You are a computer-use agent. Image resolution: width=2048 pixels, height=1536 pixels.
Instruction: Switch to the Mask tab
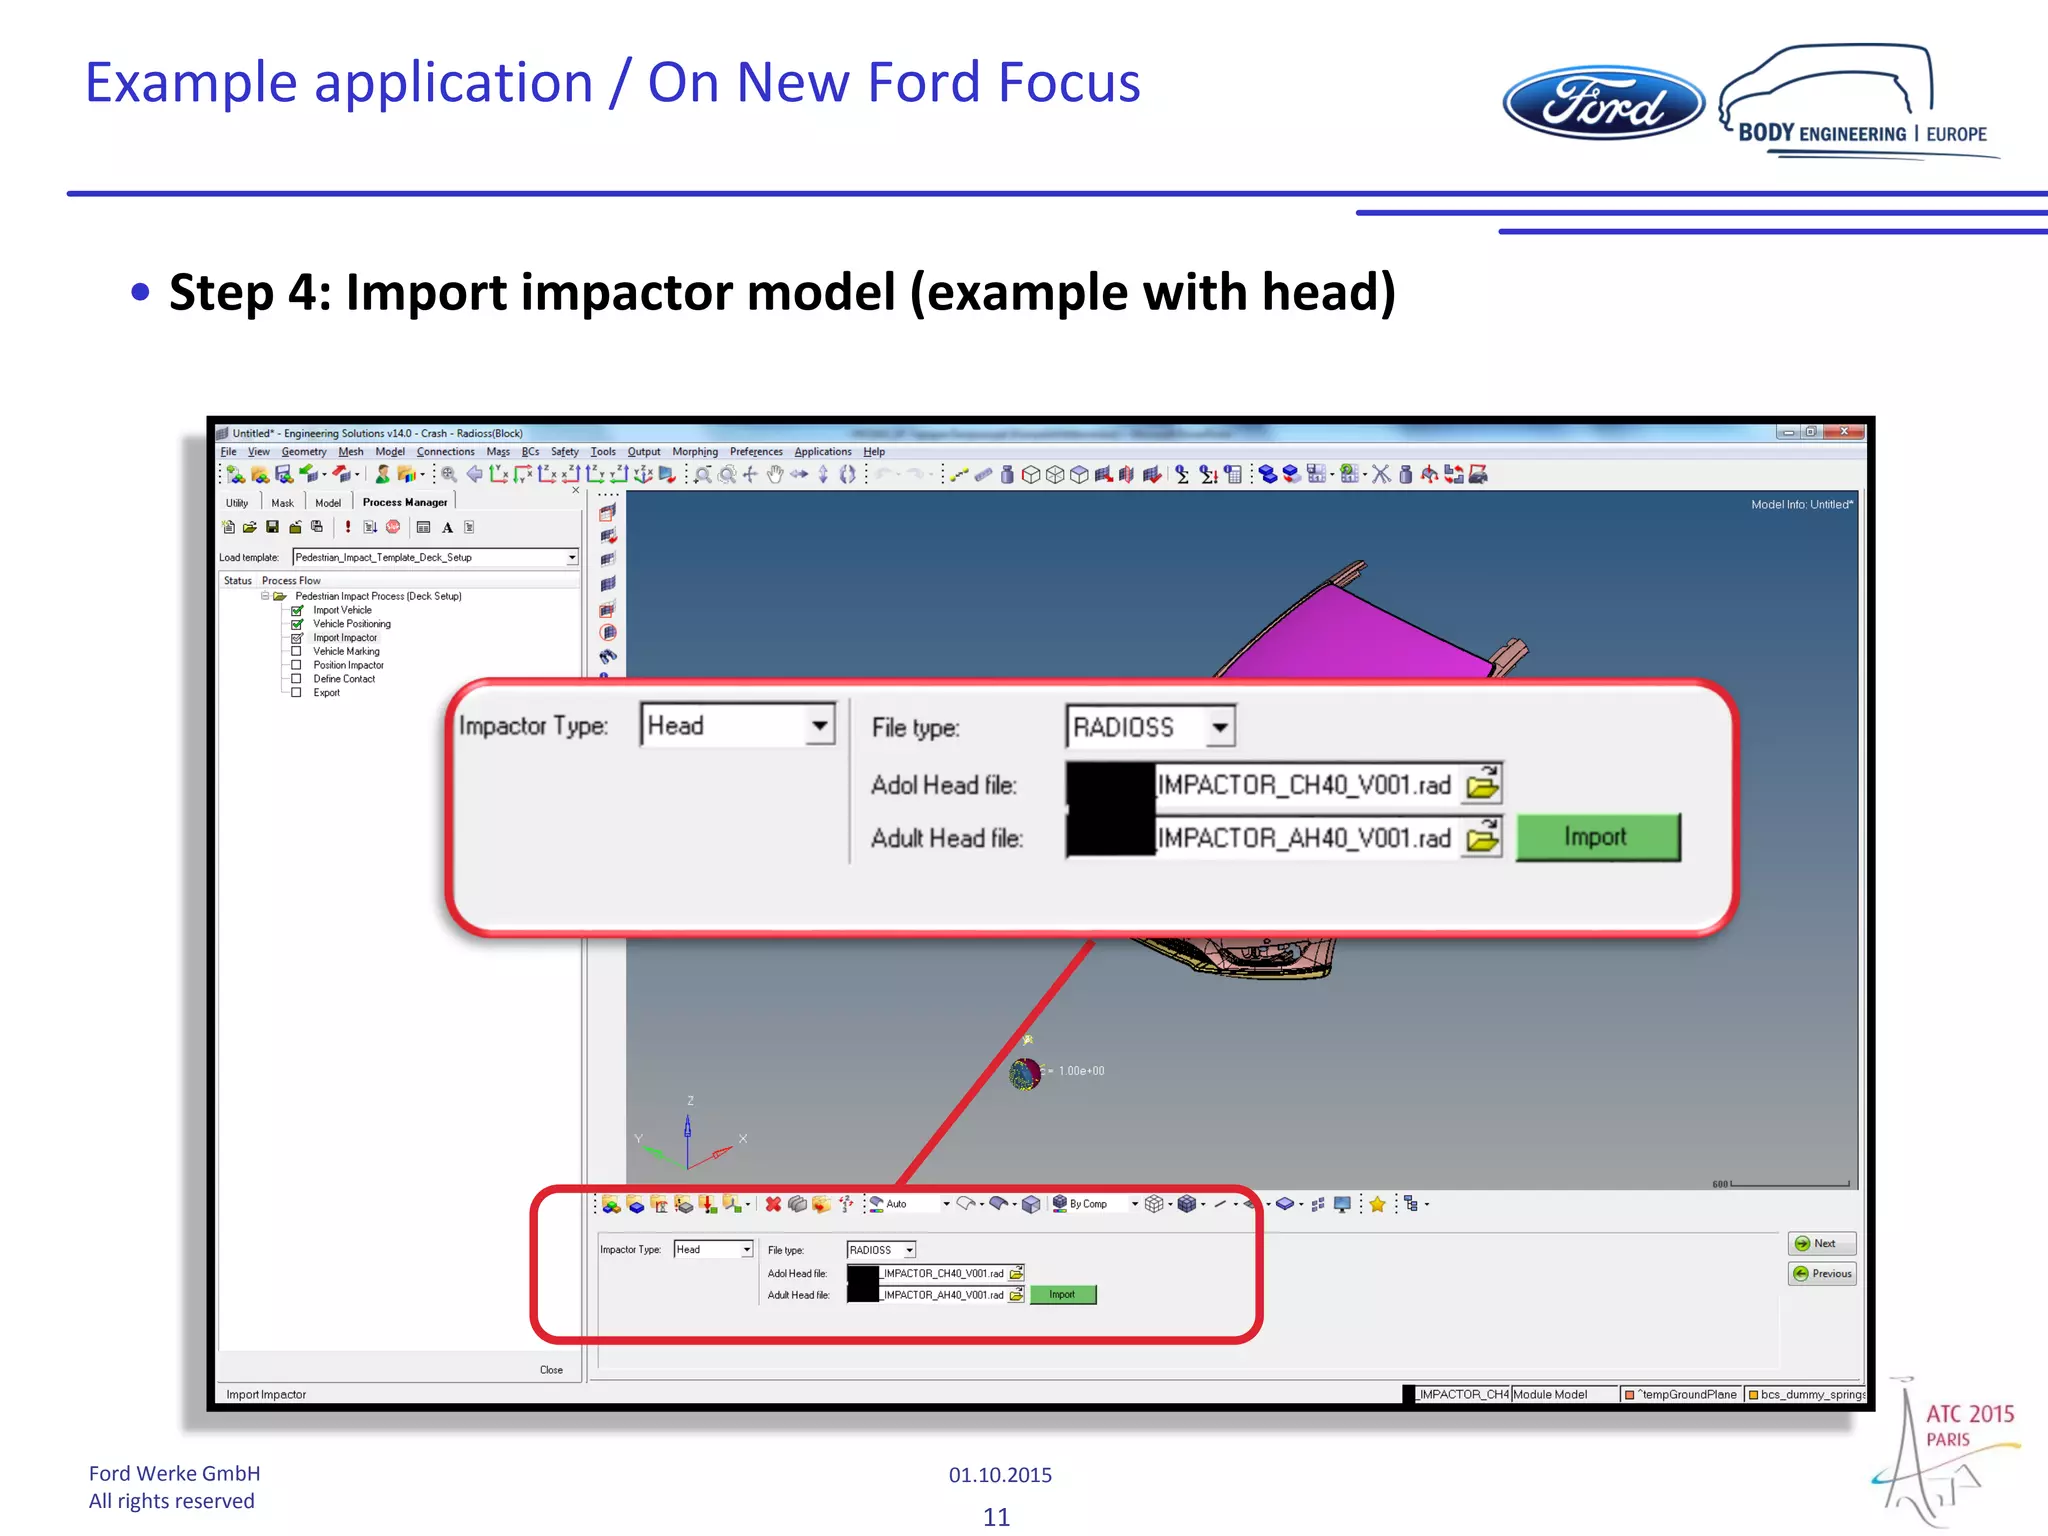[x=283, y=503]
